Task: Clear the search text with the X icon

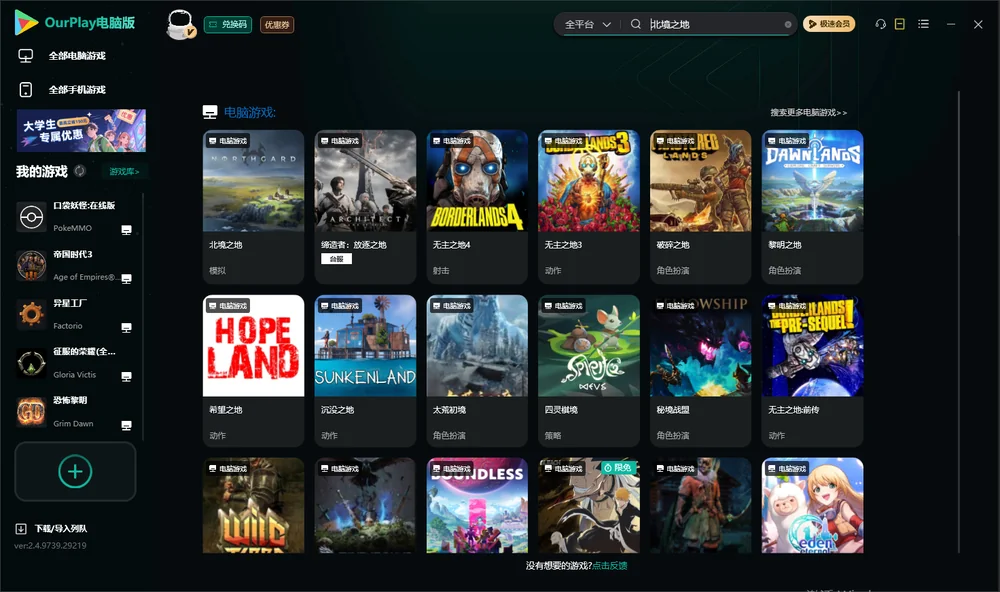Action: tap(788, 24)
